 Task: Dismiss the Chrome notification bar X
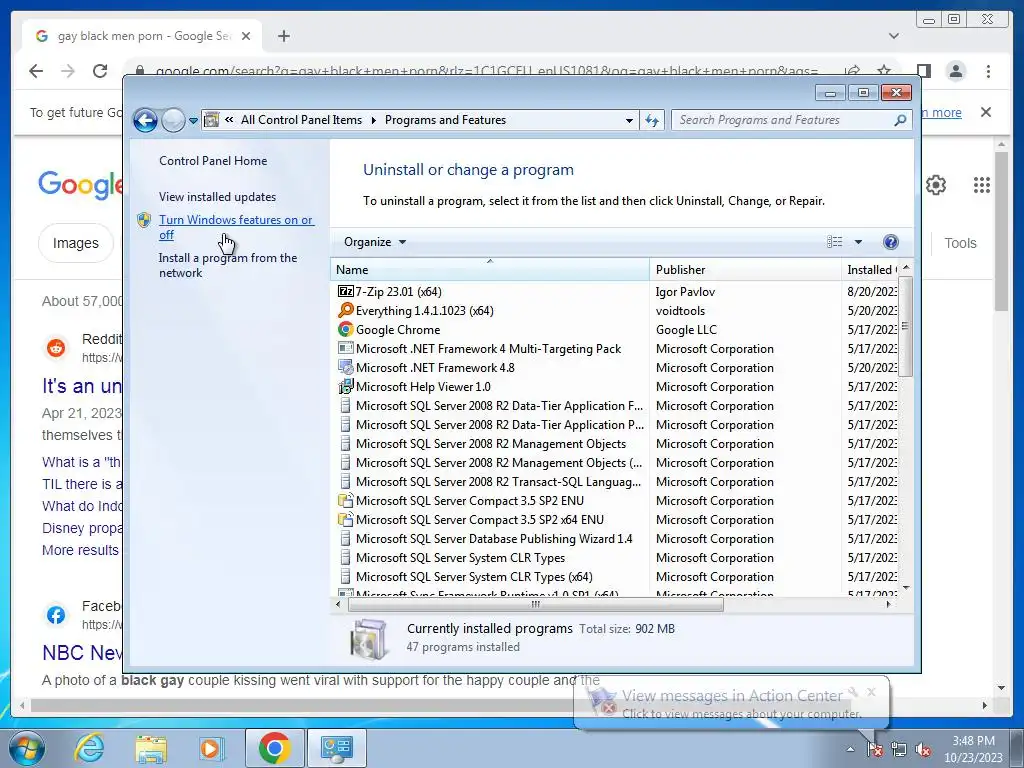coord(986,112)
